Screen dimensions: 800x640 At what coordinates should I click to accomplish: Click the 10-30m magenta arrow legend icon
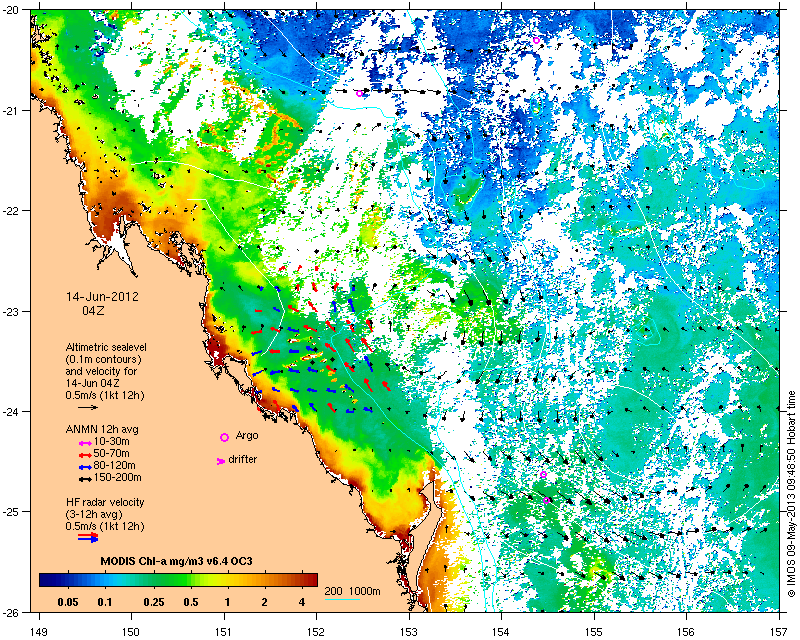point(85,443)
